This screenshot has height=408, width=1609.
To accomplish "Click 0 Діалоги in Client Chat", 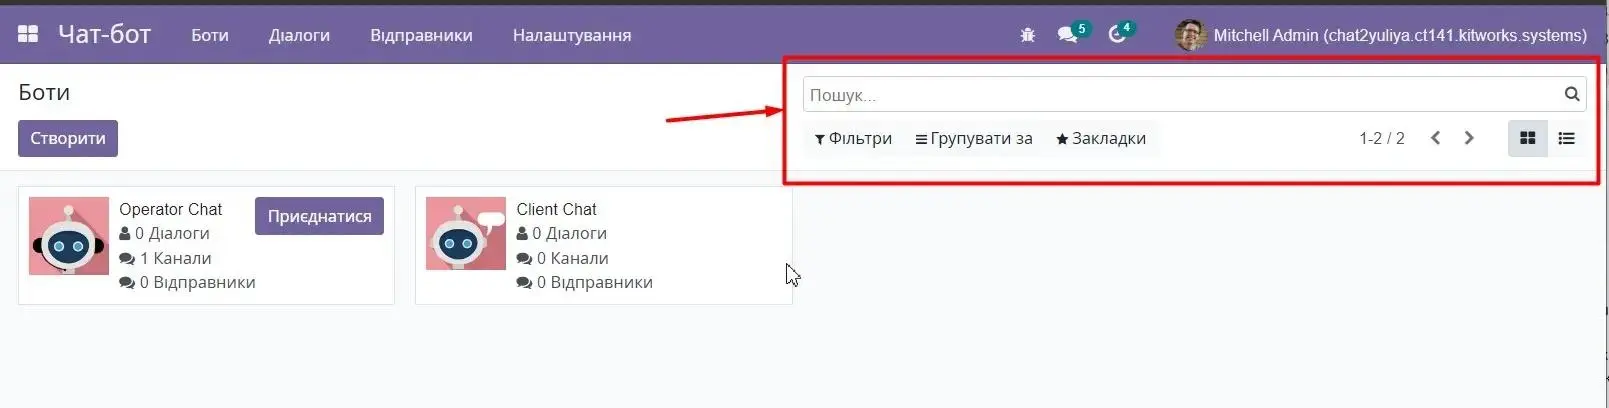I will tap(561, 233).
